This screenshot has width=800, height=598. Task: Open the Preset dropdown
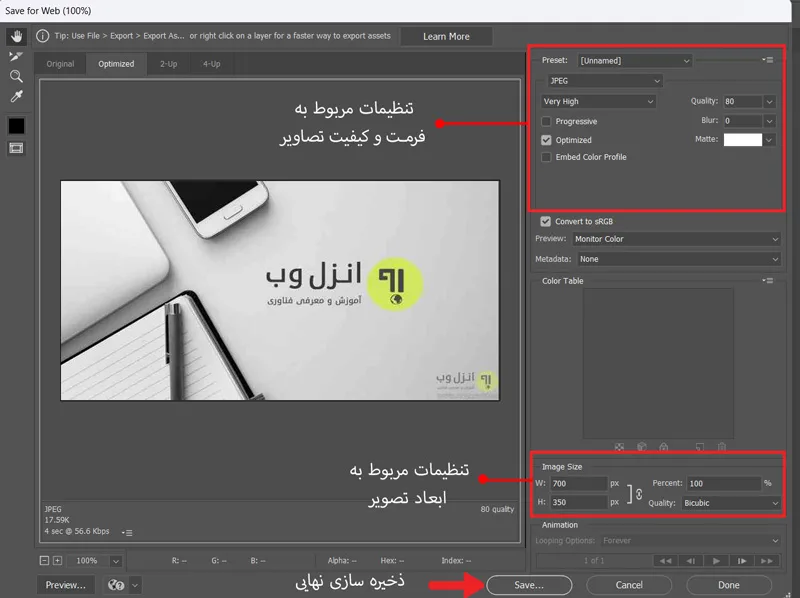[x=635, y=61]
